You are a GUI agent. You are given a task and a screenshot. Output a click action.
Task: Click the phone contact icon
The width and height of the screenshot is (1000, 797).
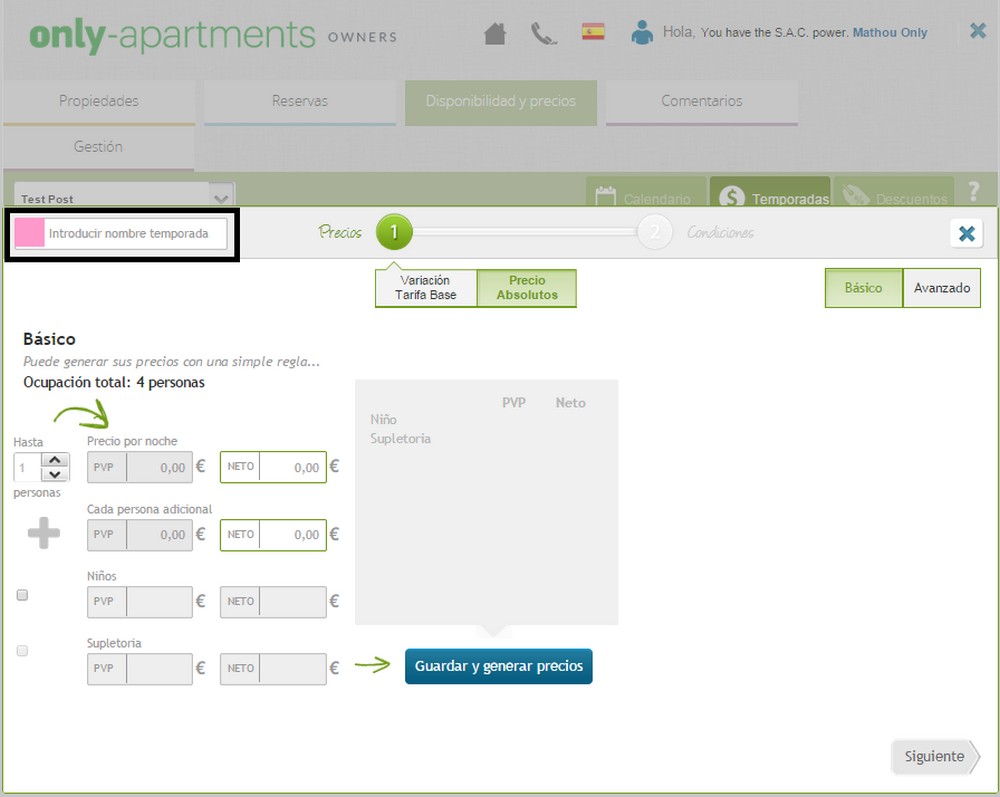click(543, 33)
